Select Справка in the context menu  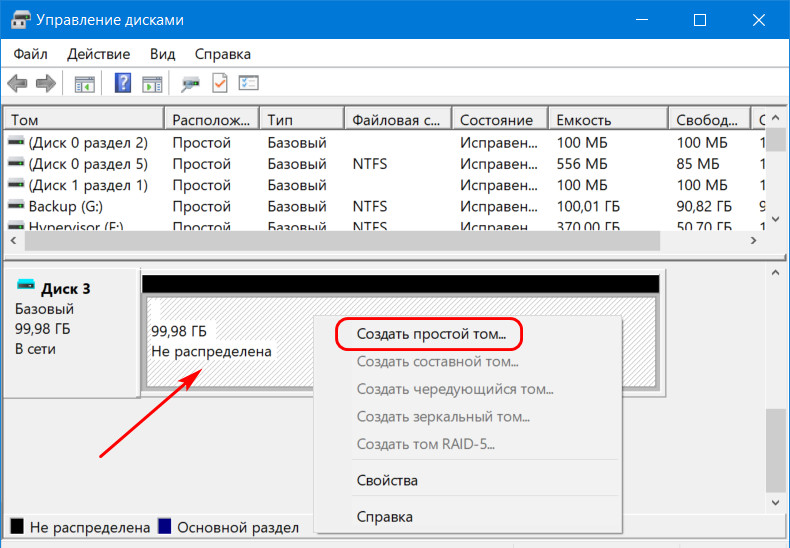pos(384,517)
